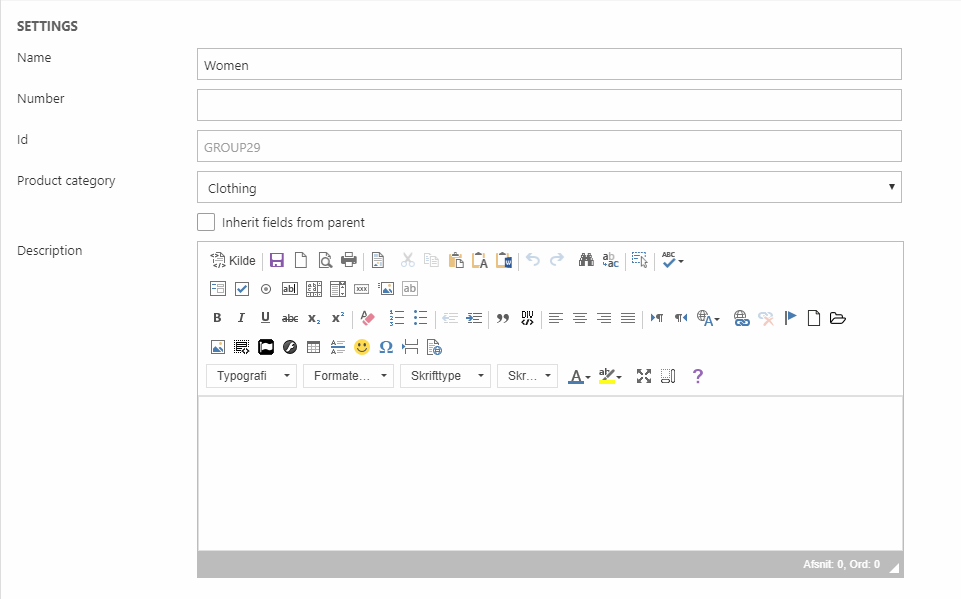Insert a special character (Omega icon)
Image resolution: width=961 pixels, height=599 pixels.
coord(386,347)
